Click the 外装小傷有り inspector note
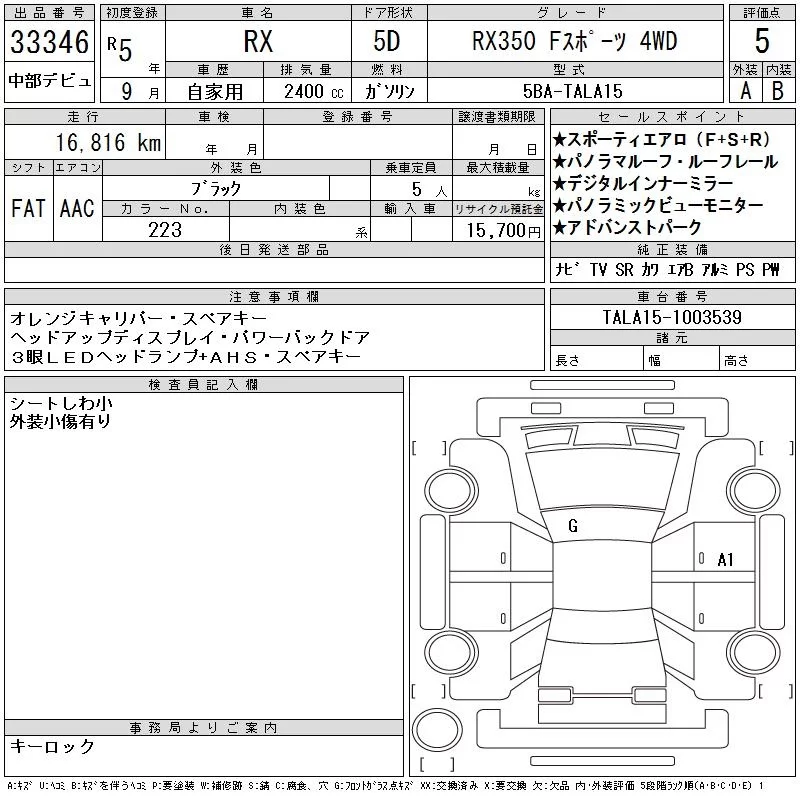The height and width of the screenshot is (800, 800). click(60, 421)
